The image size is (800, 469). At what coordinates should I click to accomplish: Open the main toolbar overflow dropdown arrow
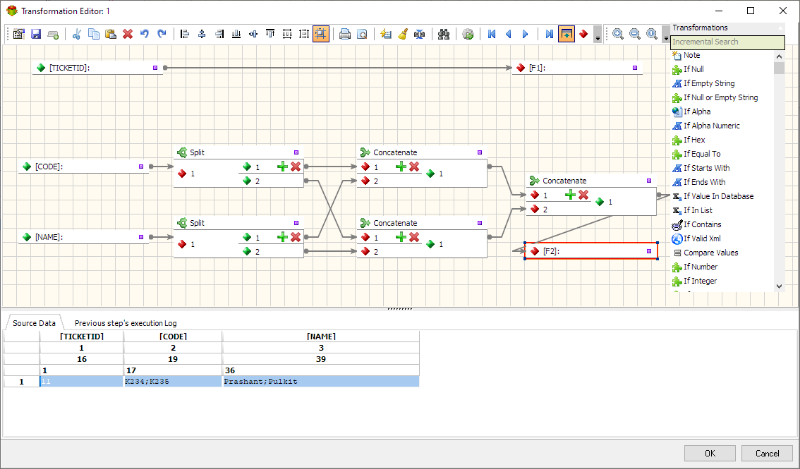point(597,34)
